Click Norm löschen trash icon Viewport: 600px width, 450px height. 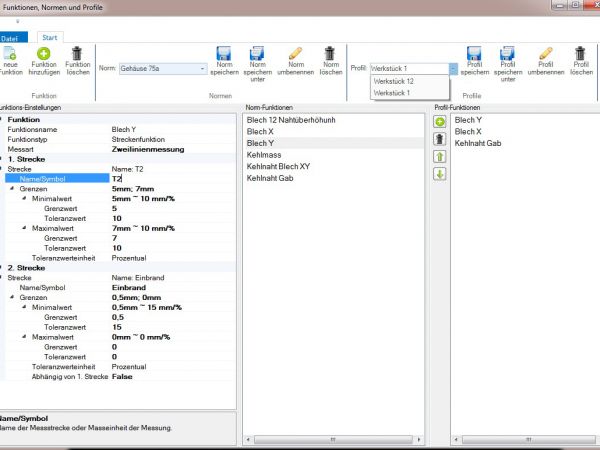tap(330, 54)
